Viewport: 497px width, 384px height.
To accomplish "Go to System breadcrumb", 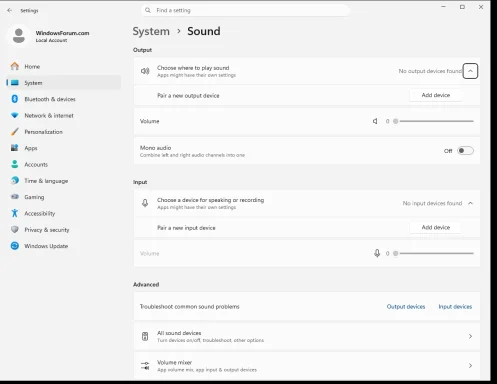I will tap(151, 31).
